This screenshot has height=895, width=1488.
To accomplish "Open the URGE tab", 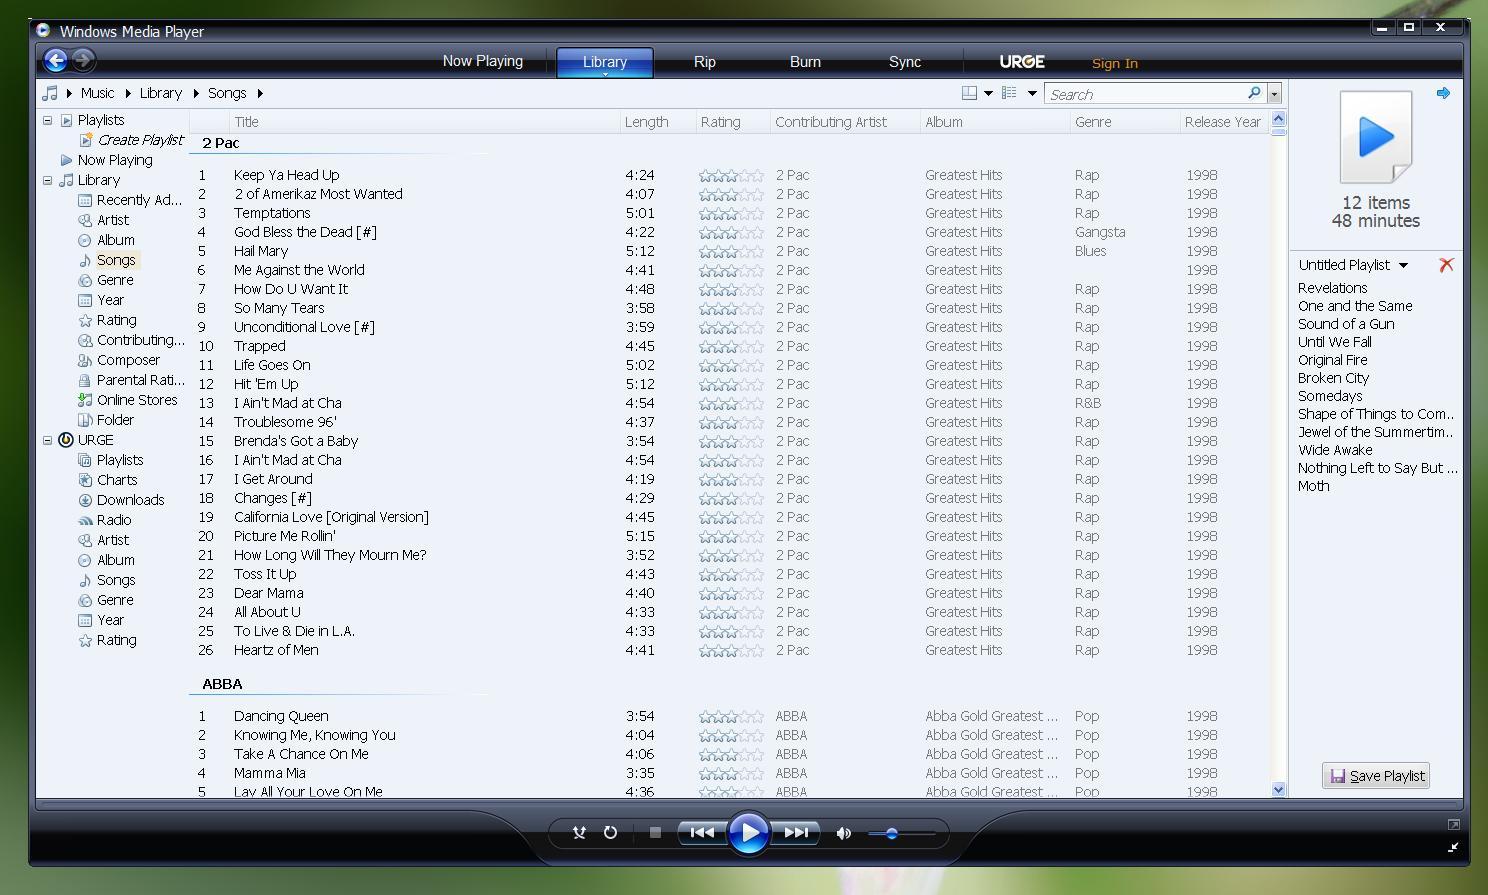I will point(1022,61).
